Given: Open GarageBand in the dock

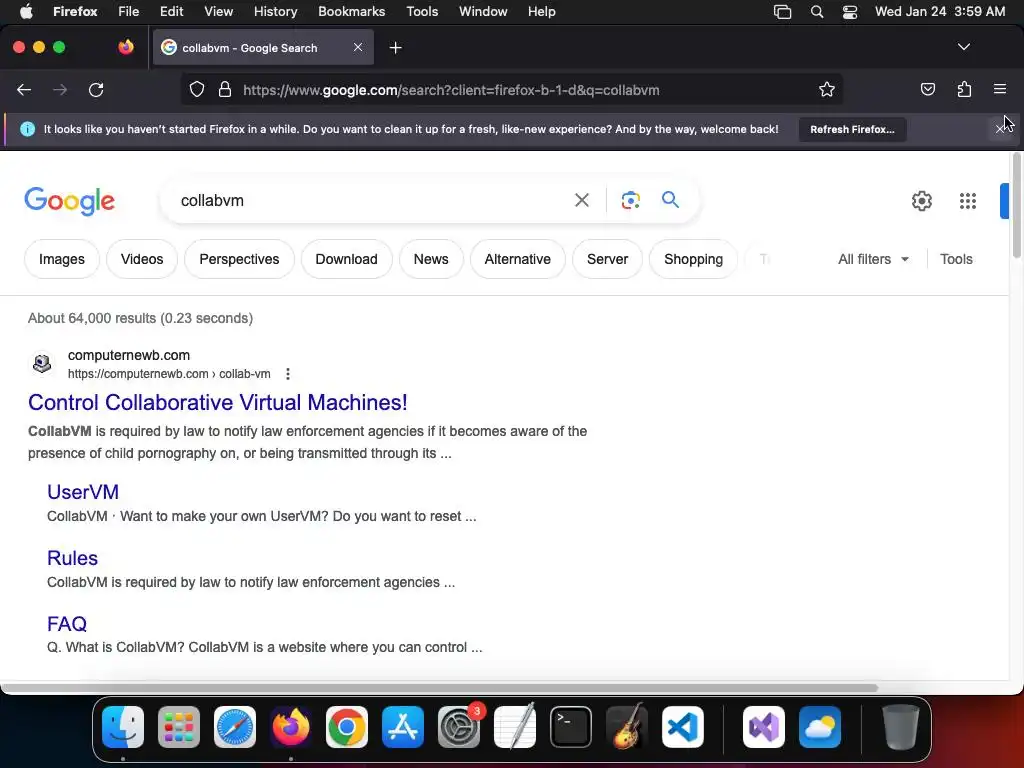Looking at the screenshot, I should pos(627,726).
